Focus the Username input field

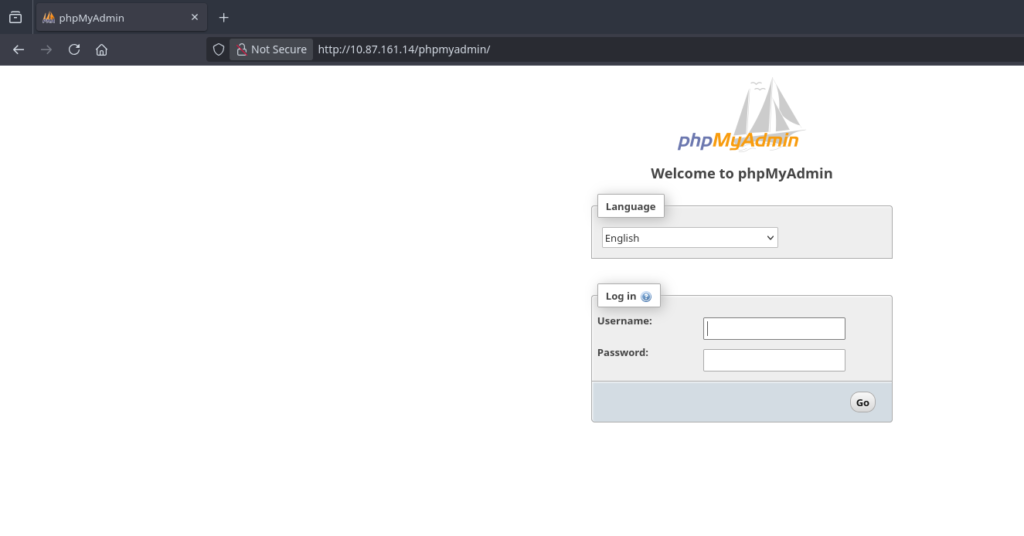coord(774,328)
